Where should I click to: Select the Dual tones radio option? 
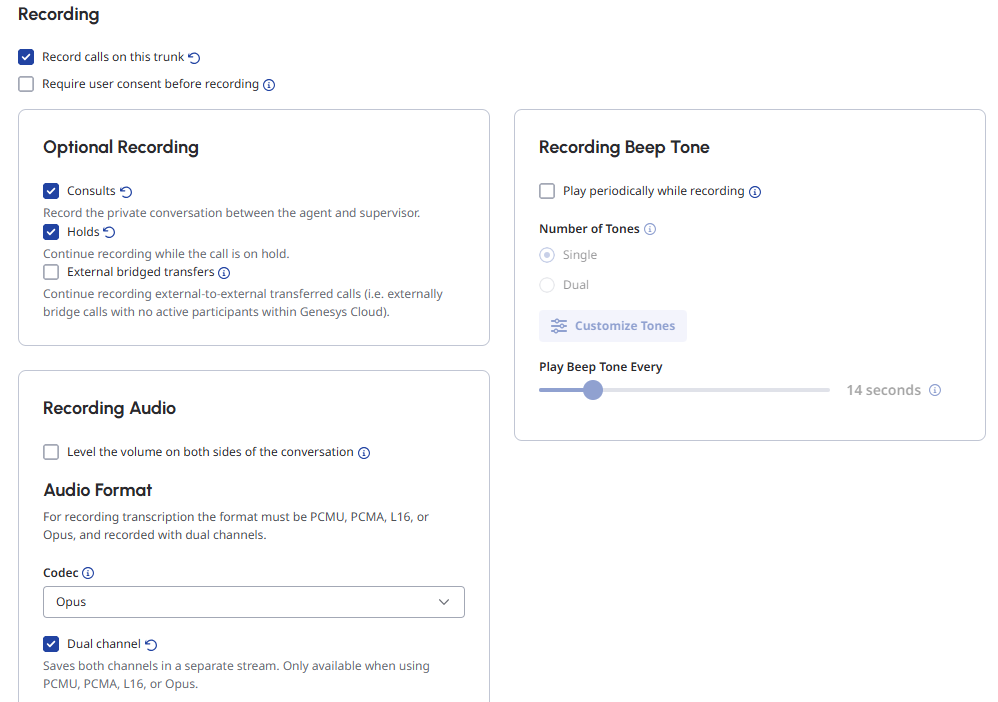pyautogui.click(x=547, y=285)
